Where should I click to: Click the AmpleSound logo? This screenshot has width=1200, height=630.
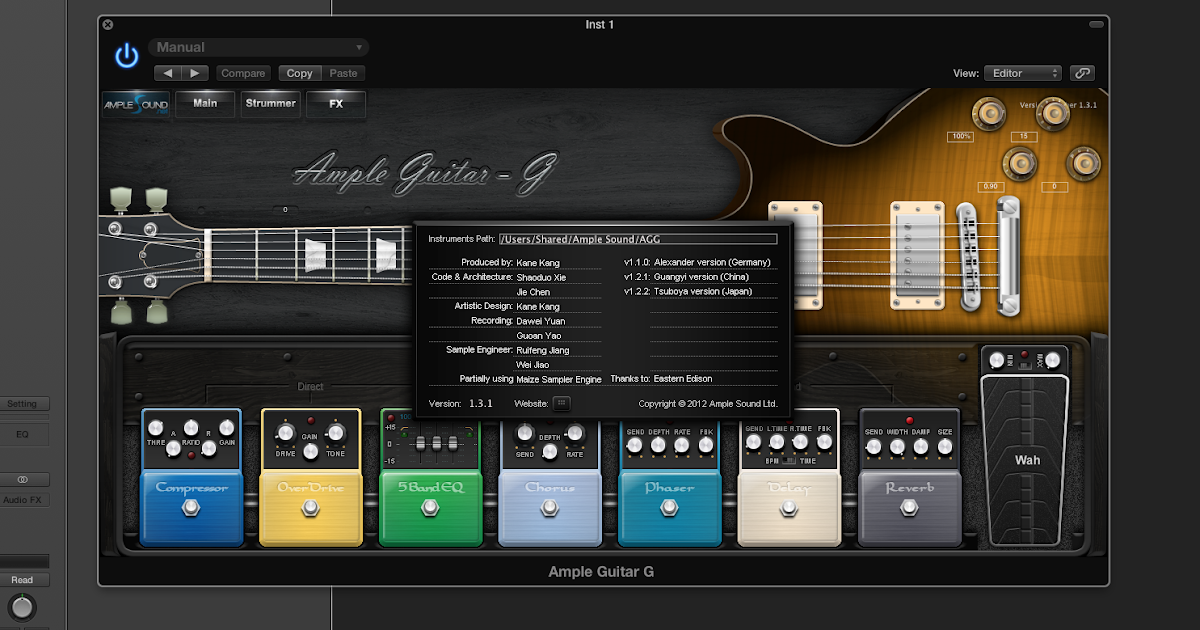coord(135,104)
